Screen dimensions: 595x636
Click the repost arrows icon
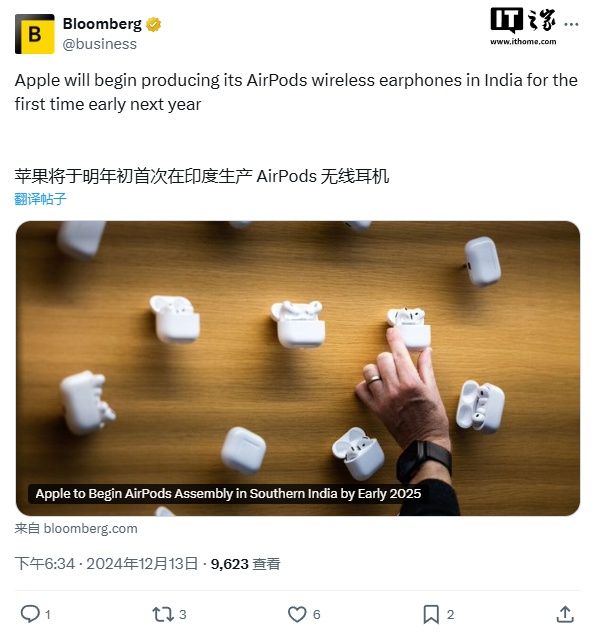(163, 614)
